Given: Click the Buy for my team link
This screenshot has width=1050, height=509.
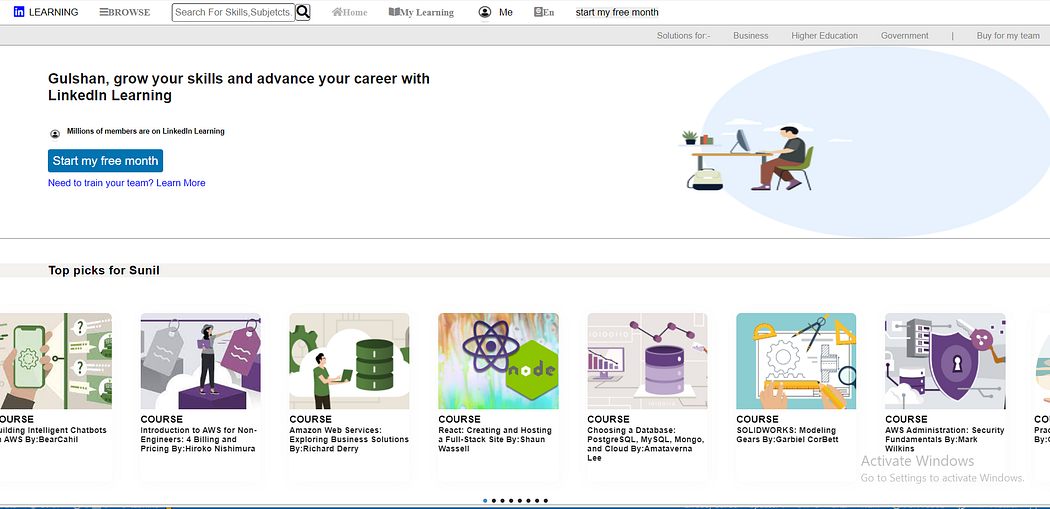Looking at the screenshot, I should [x=1008, y=35].
